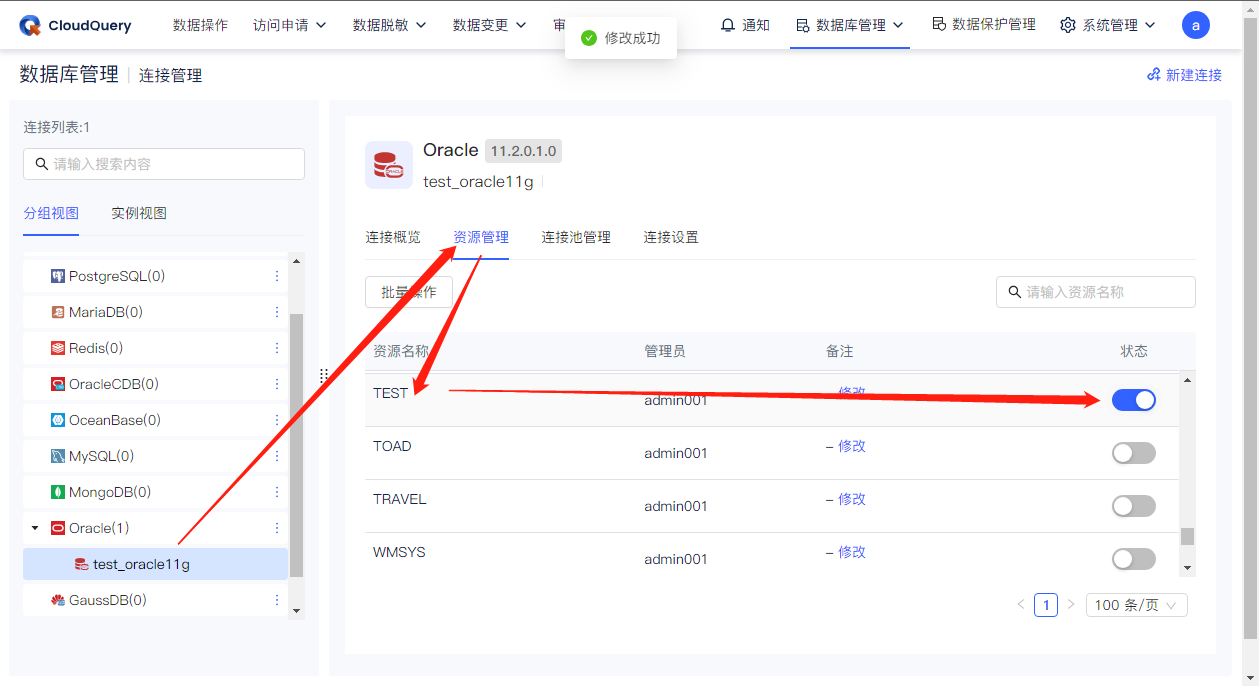This screenshot has width=1259, height=686.
Task: Open the 数据变更 dropdown menu
Action: pos(490,25)
